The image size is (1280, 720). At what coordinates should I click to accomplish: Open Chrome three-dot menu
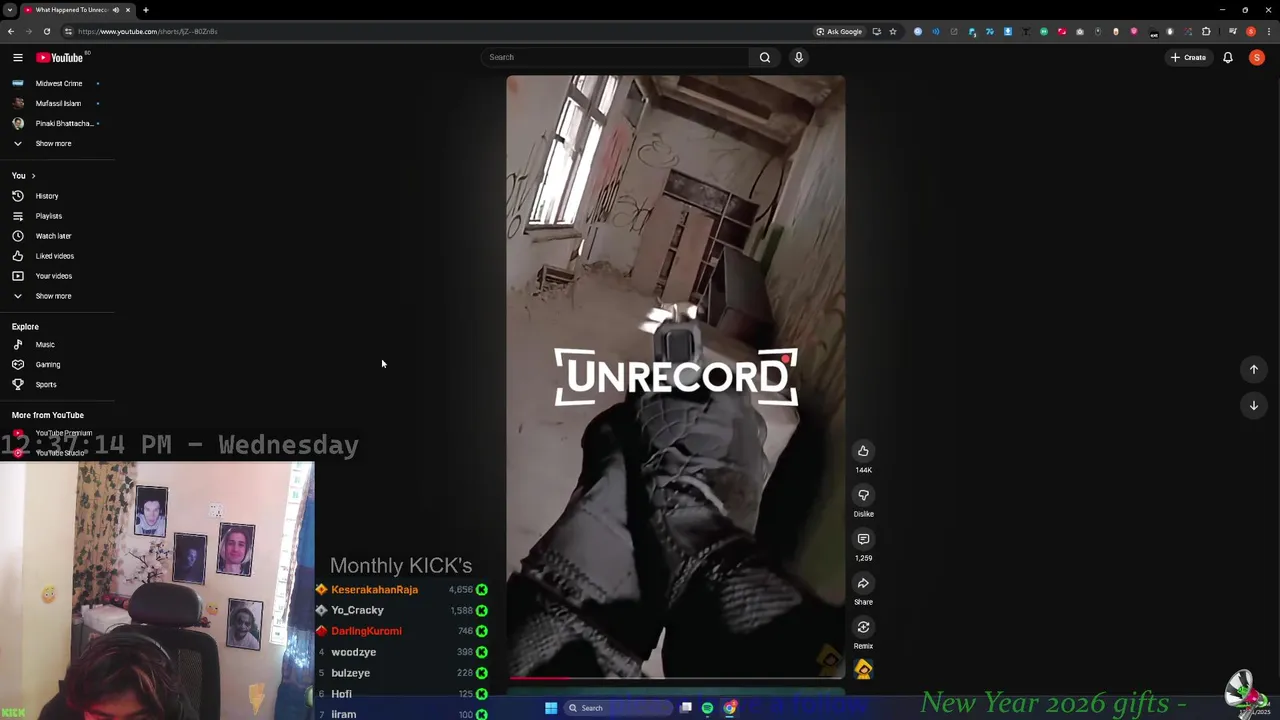1268,31
